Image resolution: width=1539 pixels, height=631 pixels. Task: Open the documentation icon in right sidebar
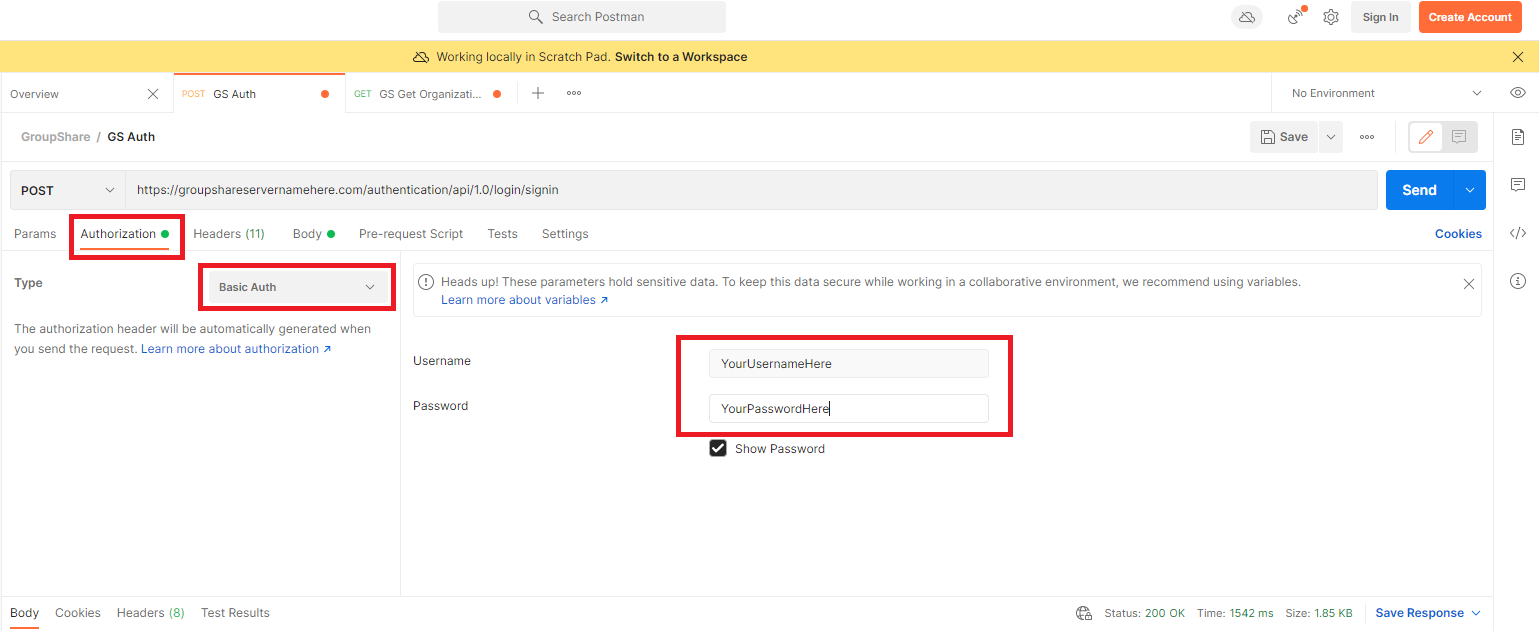1518,137
